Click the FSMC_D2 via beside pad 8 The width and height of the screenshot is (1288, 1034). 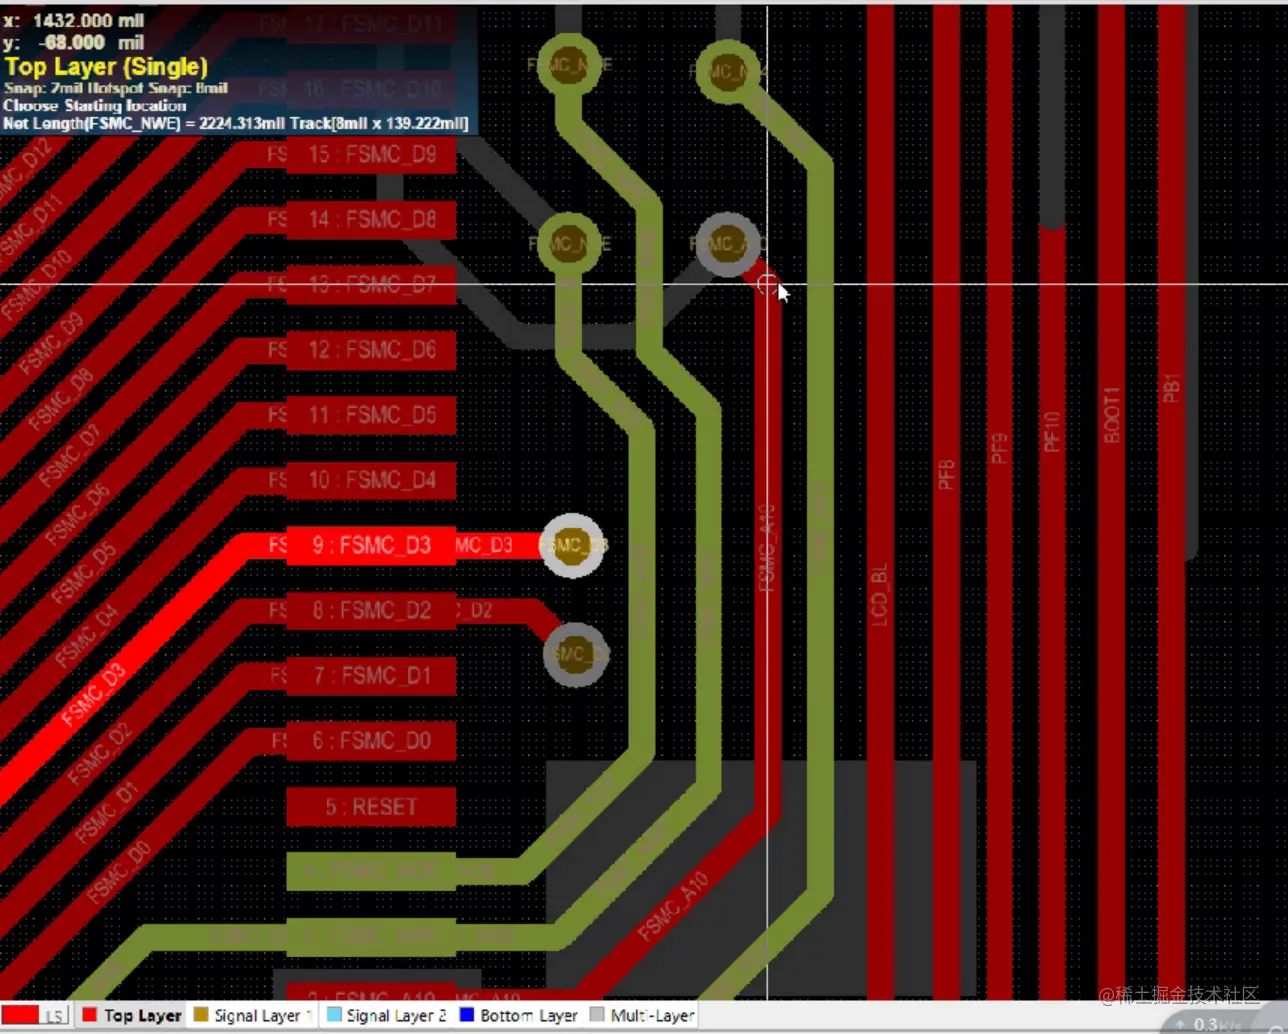576,655
